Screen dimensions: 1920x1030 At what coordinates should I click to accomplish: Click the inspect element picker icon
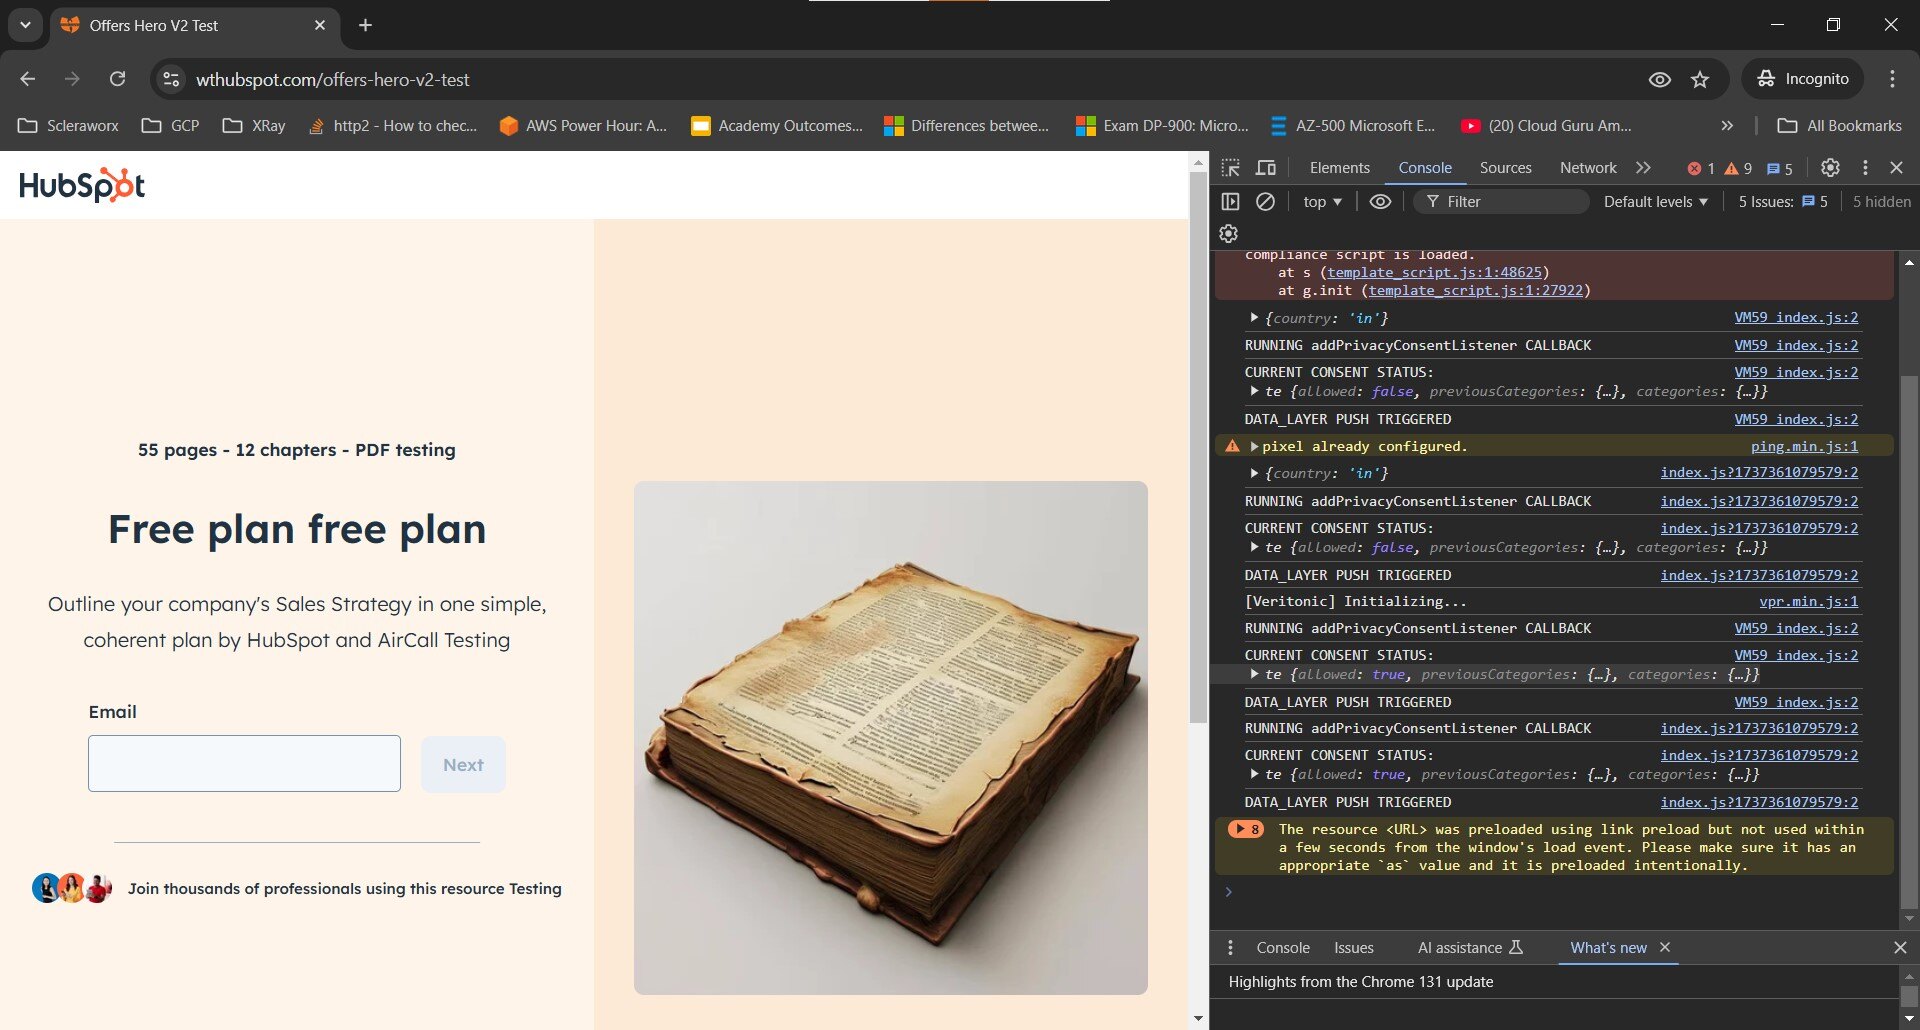click(x=1231, y=168)
